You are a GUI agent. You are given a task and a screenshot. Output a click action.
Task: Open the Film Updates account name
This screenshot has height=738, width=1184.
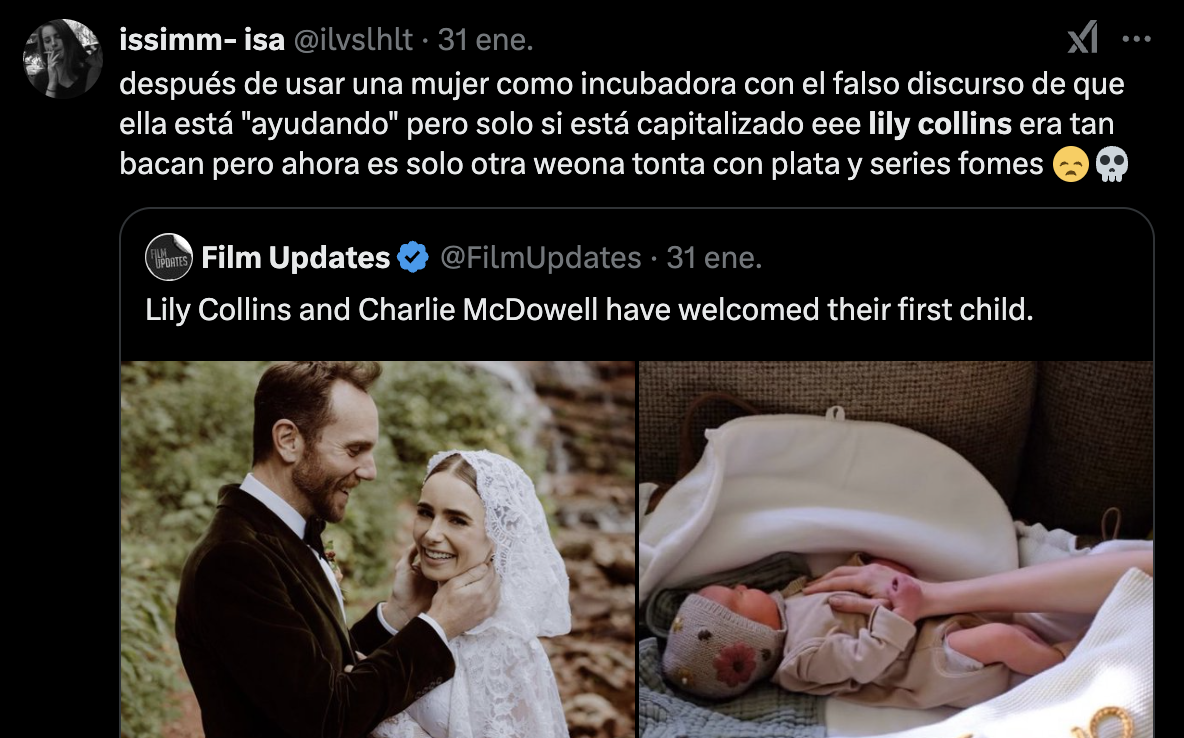tap(295, 258)
